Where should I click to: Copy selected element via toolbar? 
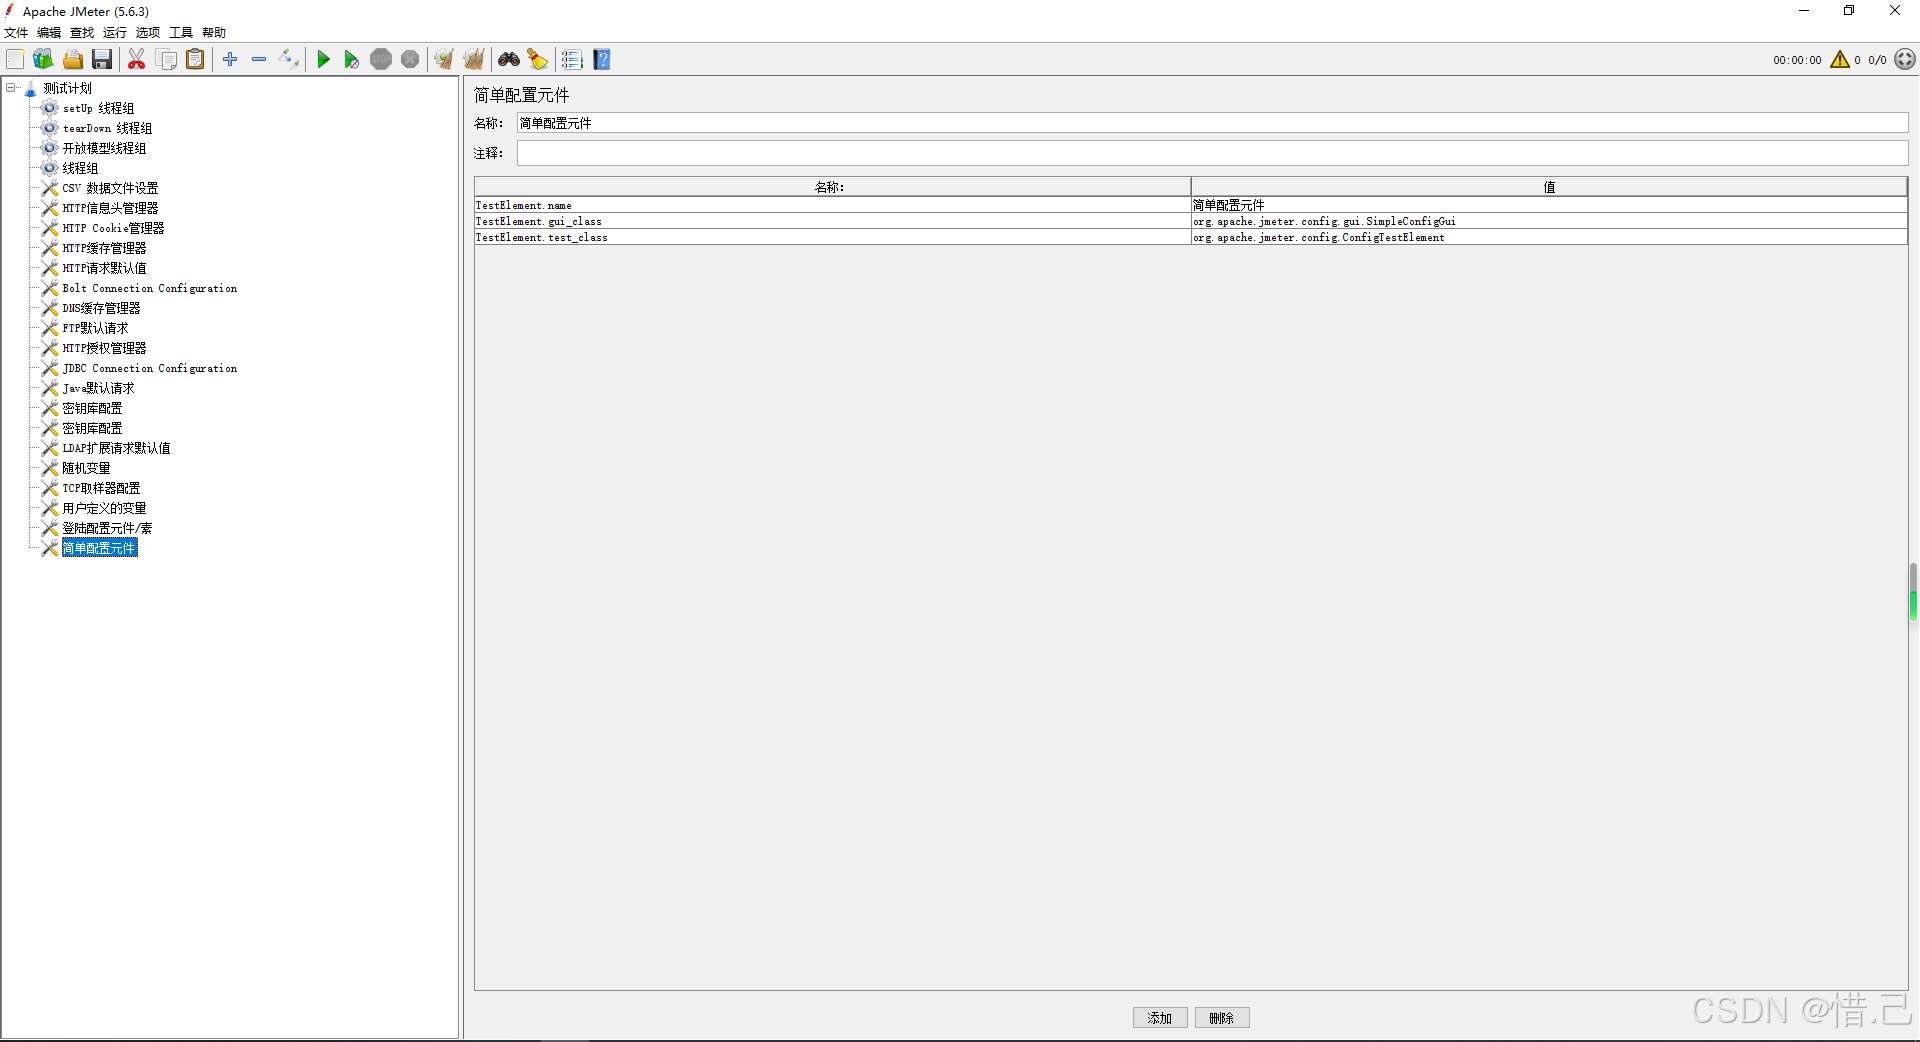coord(167,60)
